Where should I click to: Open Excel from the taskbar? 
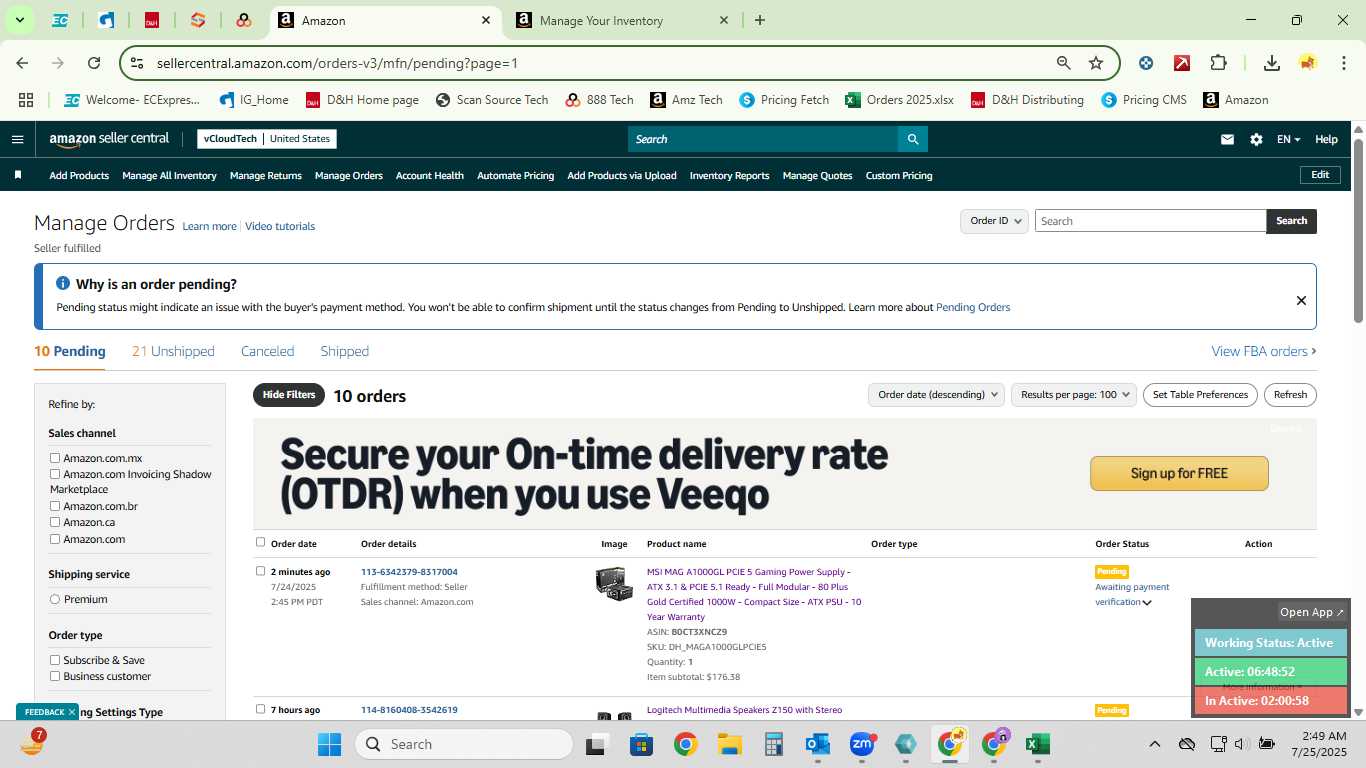[x=1038, y=744]
